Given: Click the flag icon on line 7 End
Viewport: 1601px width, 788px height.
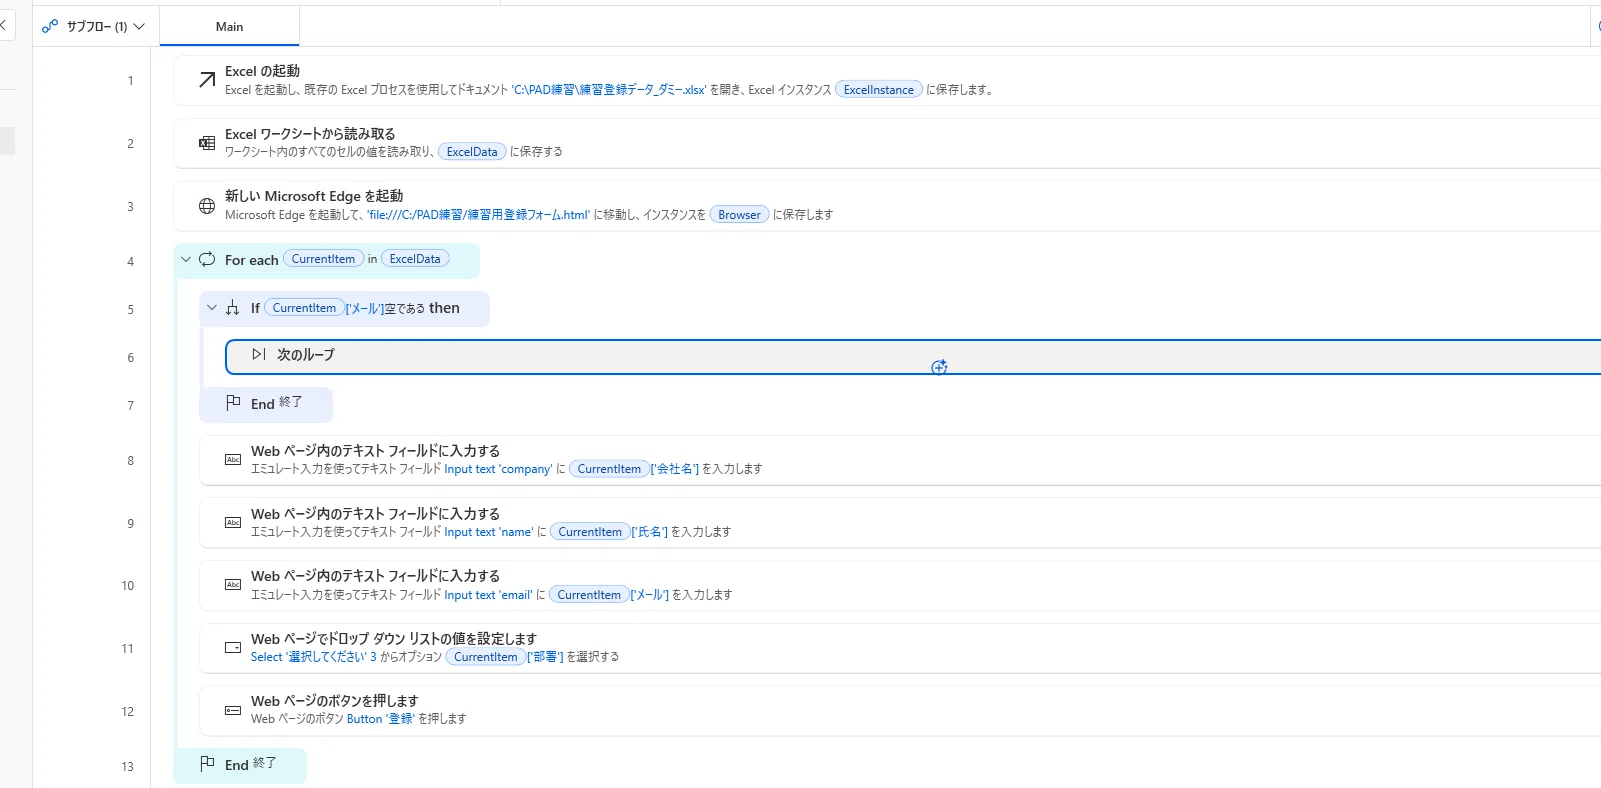Looking at the screenshot, I should pos(233,403).
